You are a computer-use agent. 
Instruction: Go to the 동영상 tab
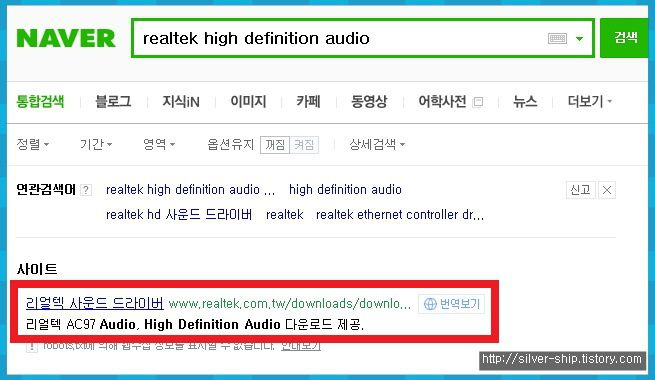pyautogui.click(x=369, y=101)
